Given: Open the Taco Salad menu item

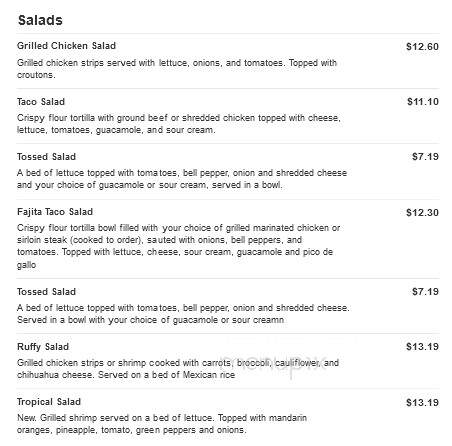Looking at the screenshot, I should [41, 102].
